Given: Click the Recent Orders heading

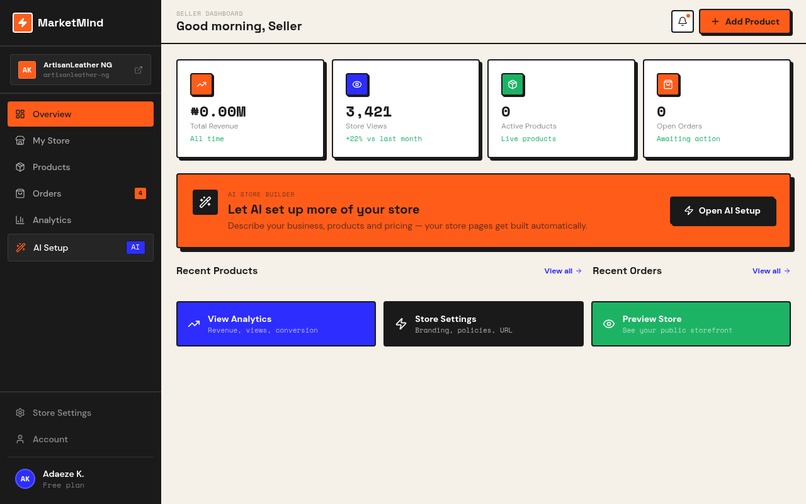Looking at the screenshot, I should click(x=627, y=271).
